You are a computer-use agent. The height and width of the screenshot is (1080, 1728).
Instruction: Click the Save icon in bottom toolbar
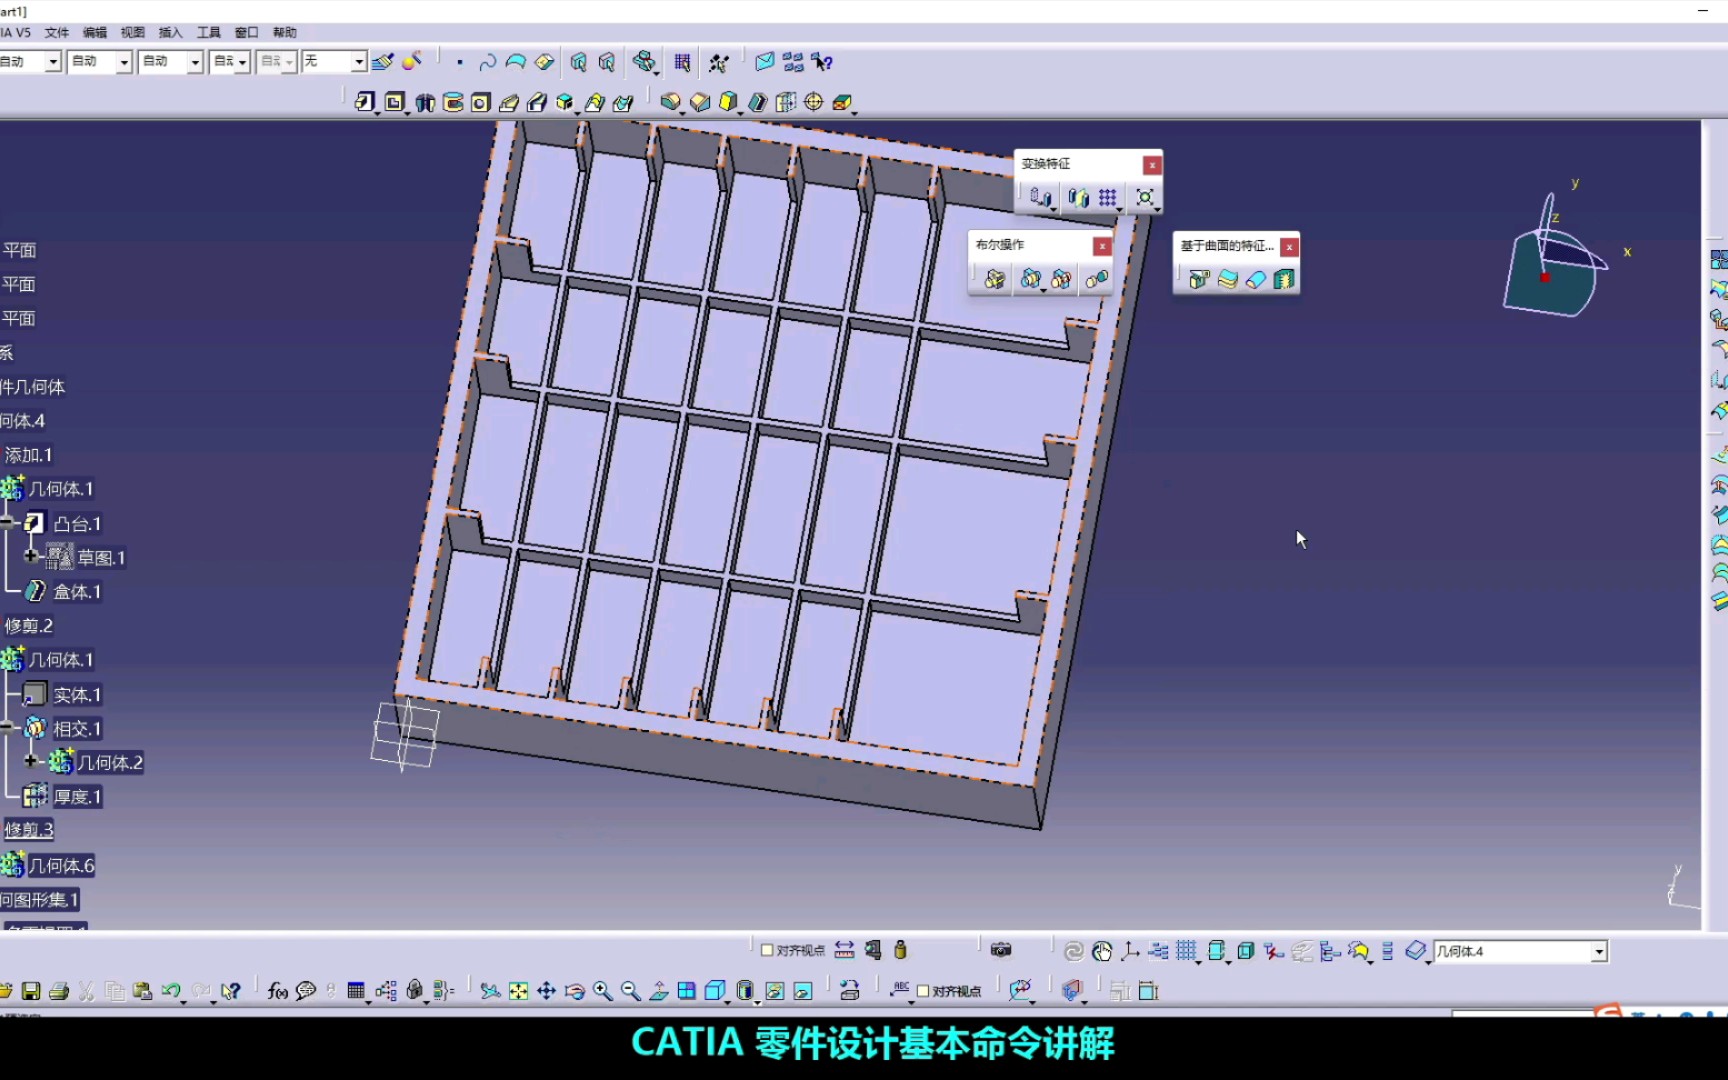click(31, 991)
